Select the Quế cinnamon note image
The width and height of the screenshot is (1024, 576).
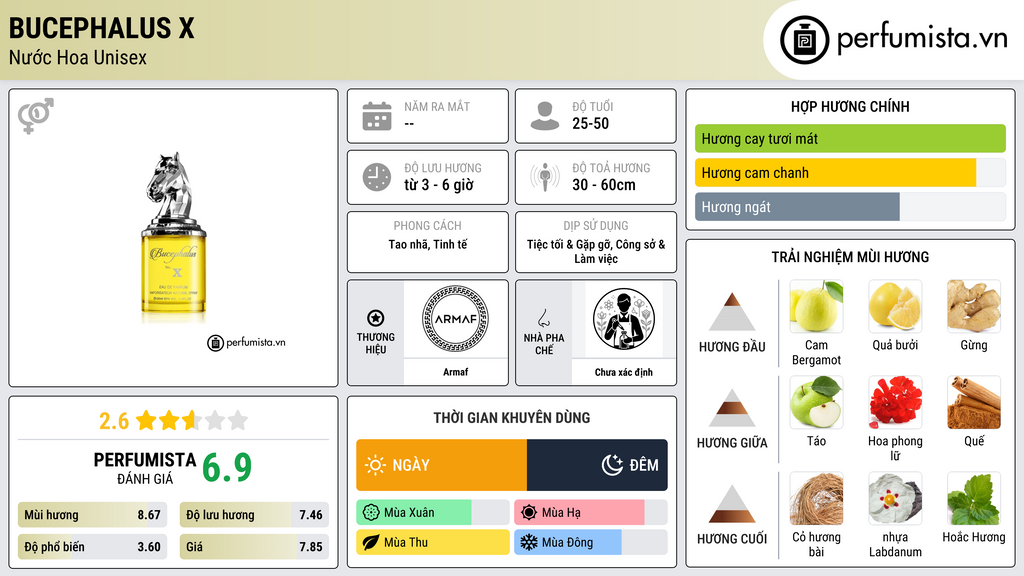(x=974, y=403)
